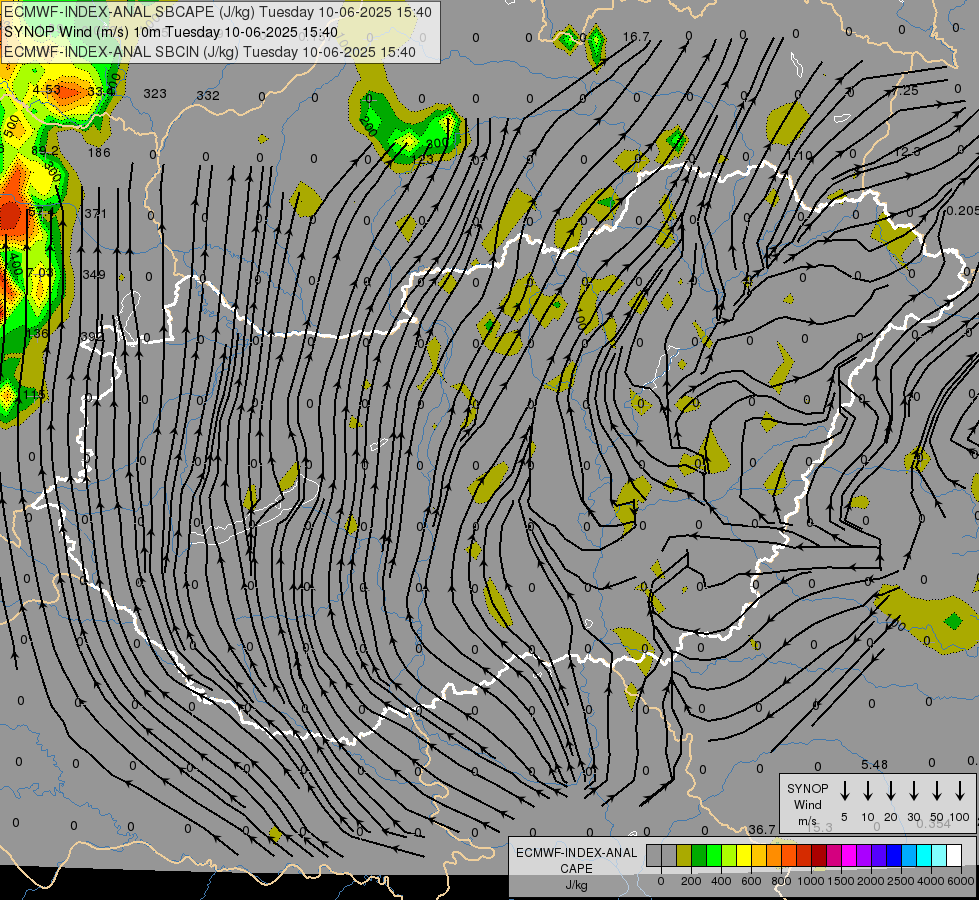Pick the white swatch at legend end
Image resolution: width=979 pixels, height=900 pixels.
tap(954, 856)
